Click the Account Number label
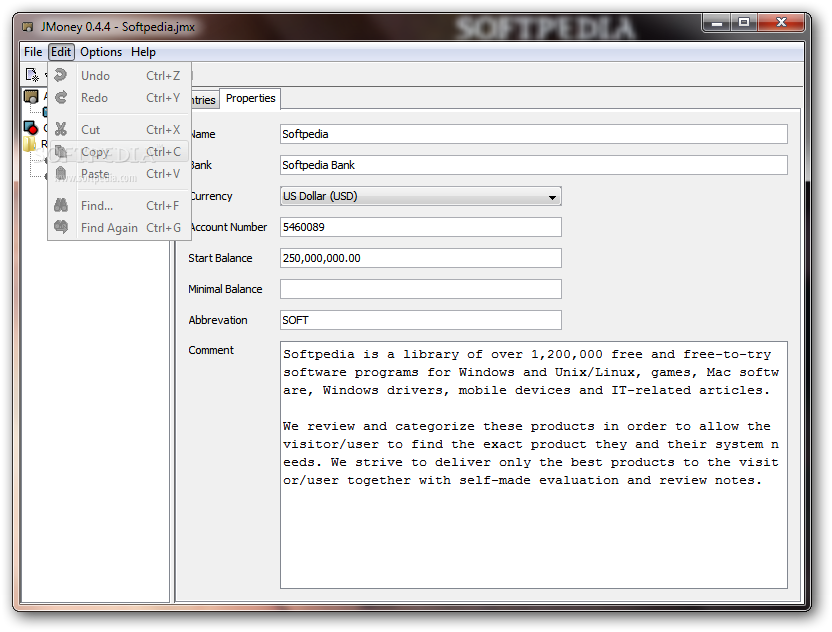This screenshot has width=832, height=632. (229, 227)
